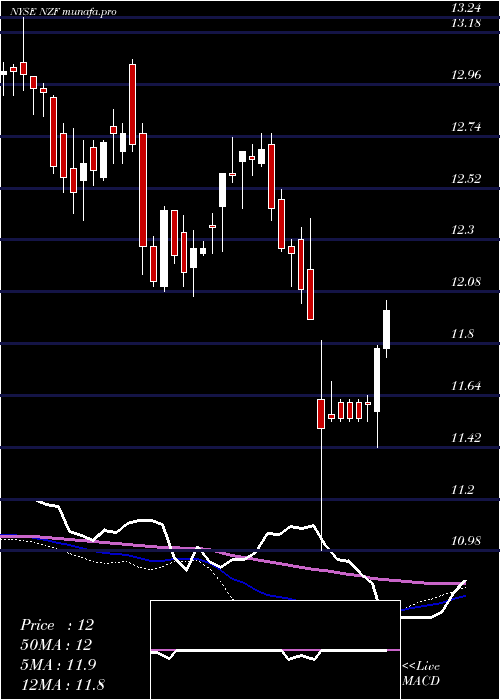Click the 11.64 price axis label
The width and height of the screenshot is (500, 700).
tap(466, 385)
